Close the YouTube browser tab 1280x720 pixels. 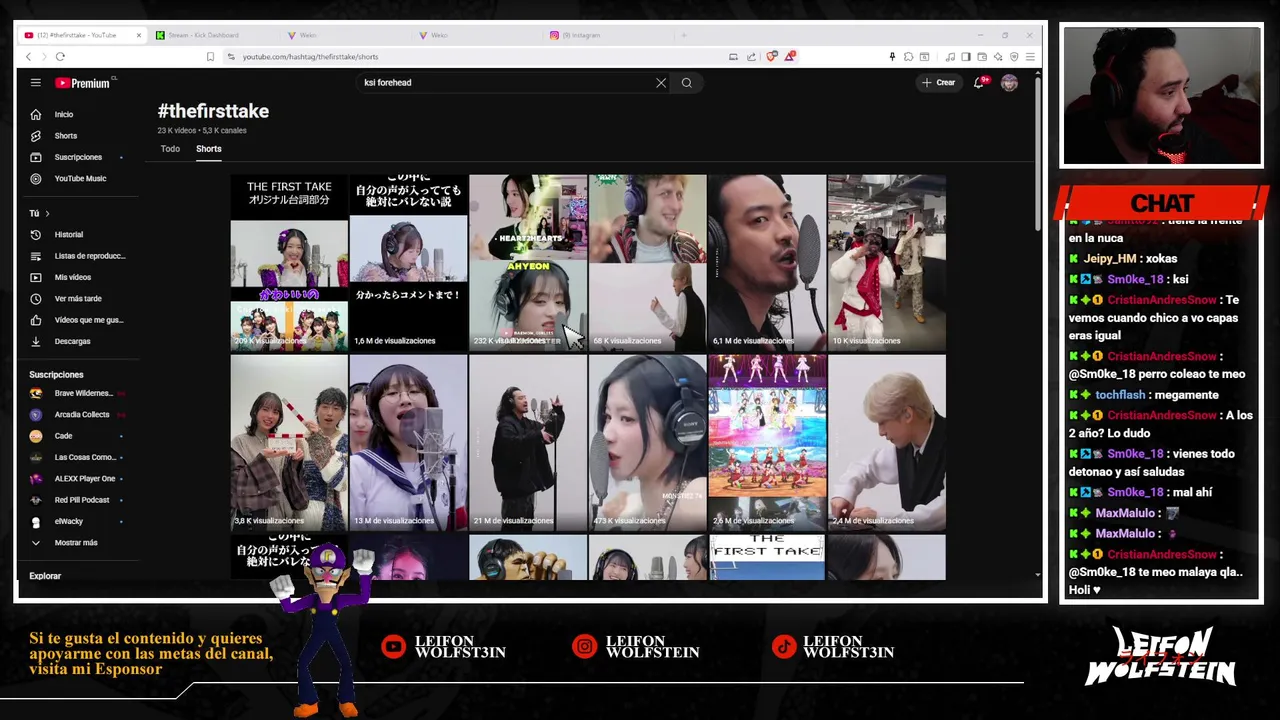coord(139,35)
